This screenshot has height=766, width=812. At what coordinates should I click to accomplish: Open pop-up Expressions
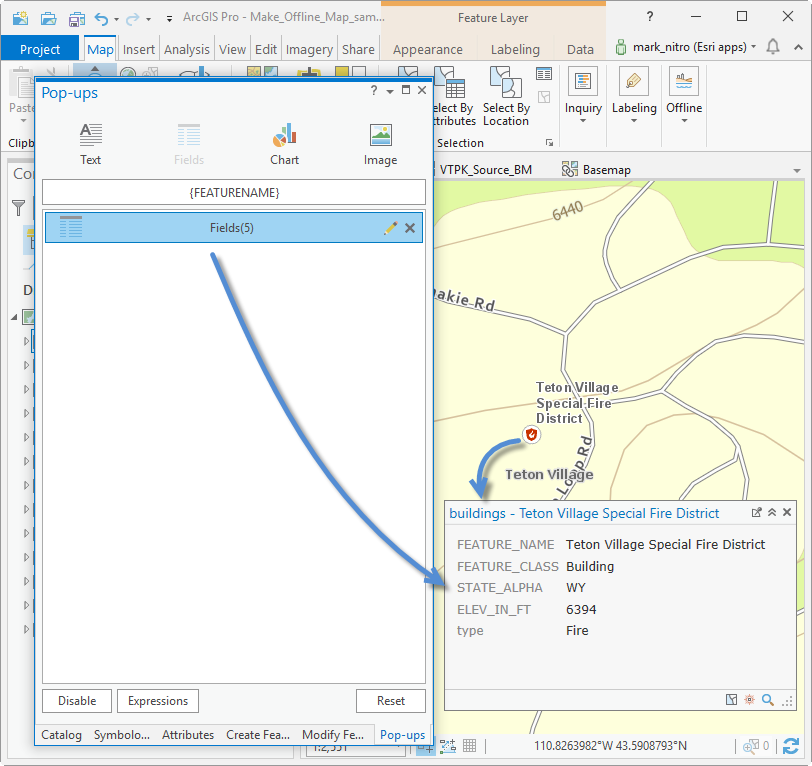tap(158, 701)
